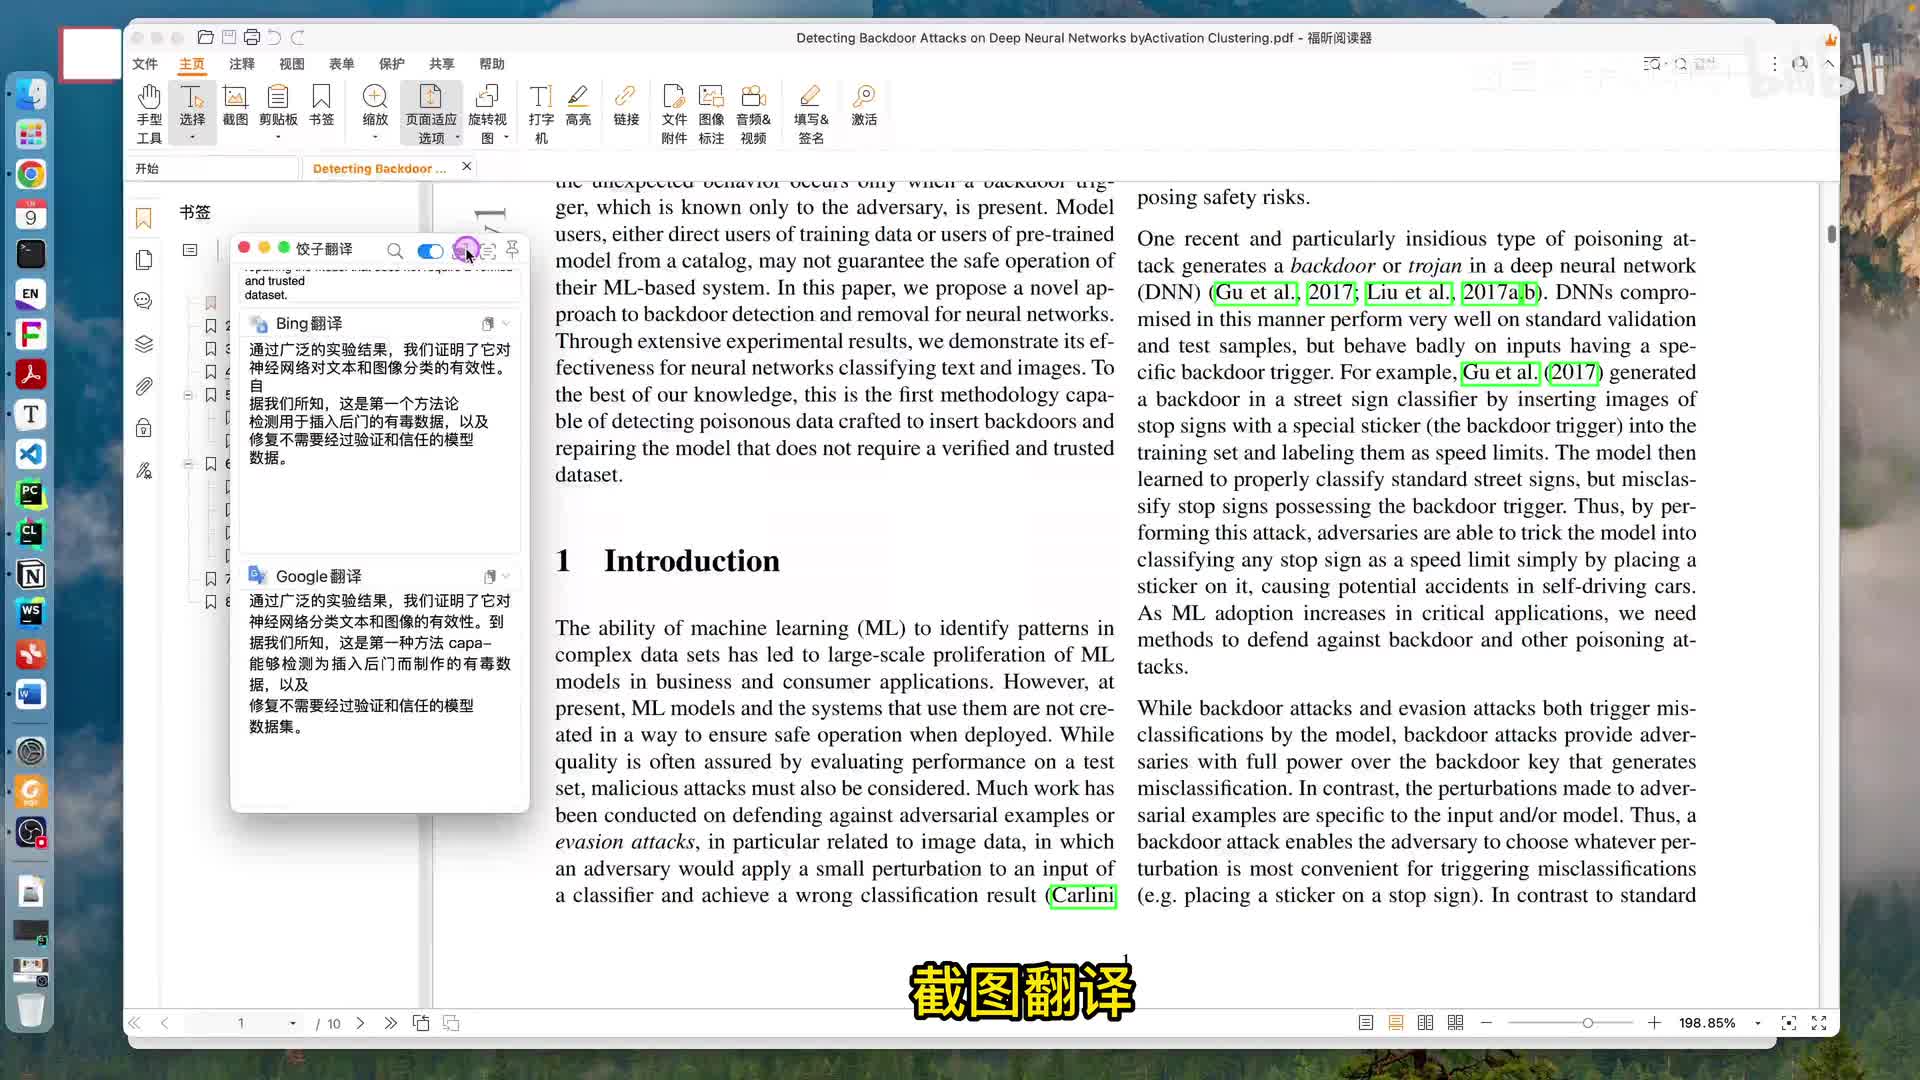1920x1080 pixels.
Task: Collapse the bookmark tree item 5
Action: (x=188, y=395)
